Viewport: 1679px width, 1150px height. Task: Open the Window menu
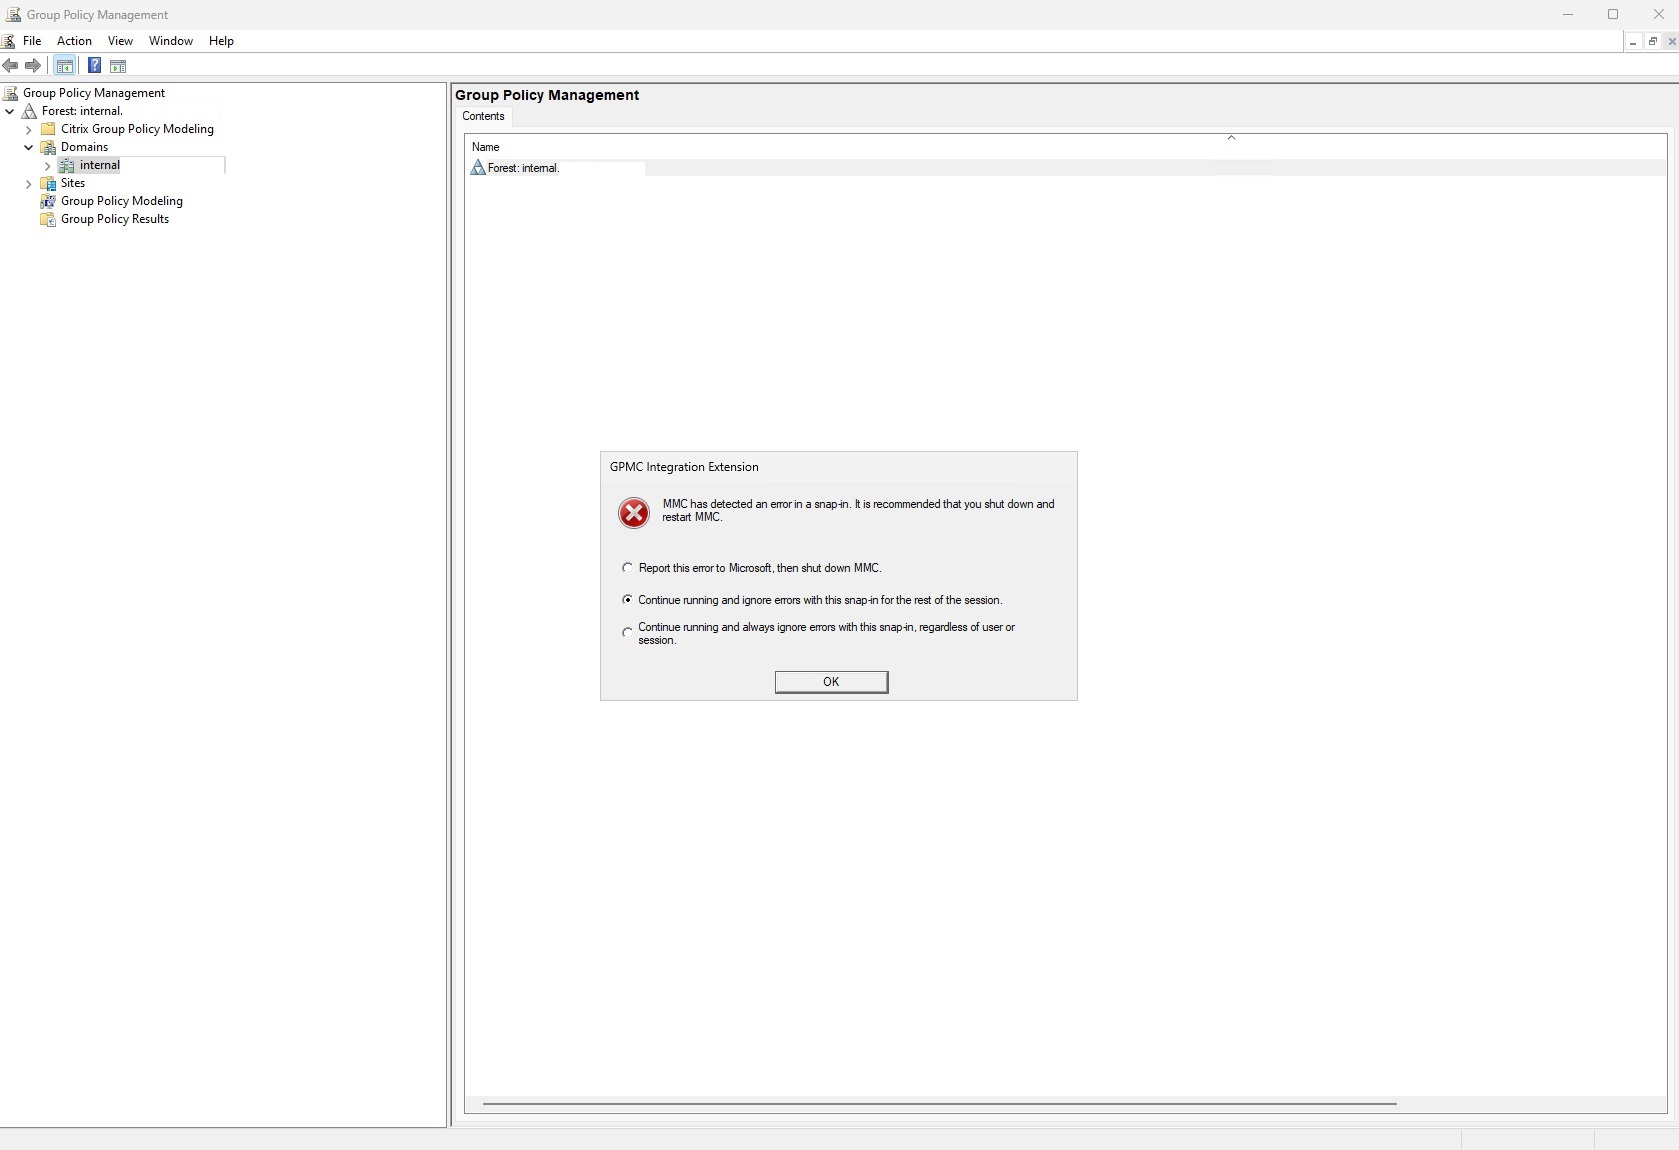click(x=170, y=41)
